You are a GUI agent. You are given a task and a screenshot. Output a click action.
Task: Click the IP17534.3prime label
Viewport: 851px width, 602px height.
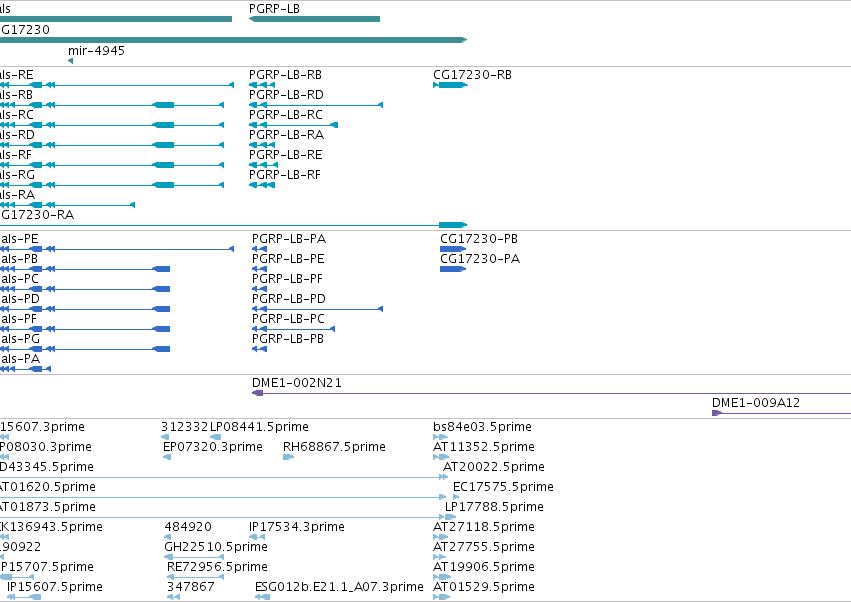coord(296,527)
